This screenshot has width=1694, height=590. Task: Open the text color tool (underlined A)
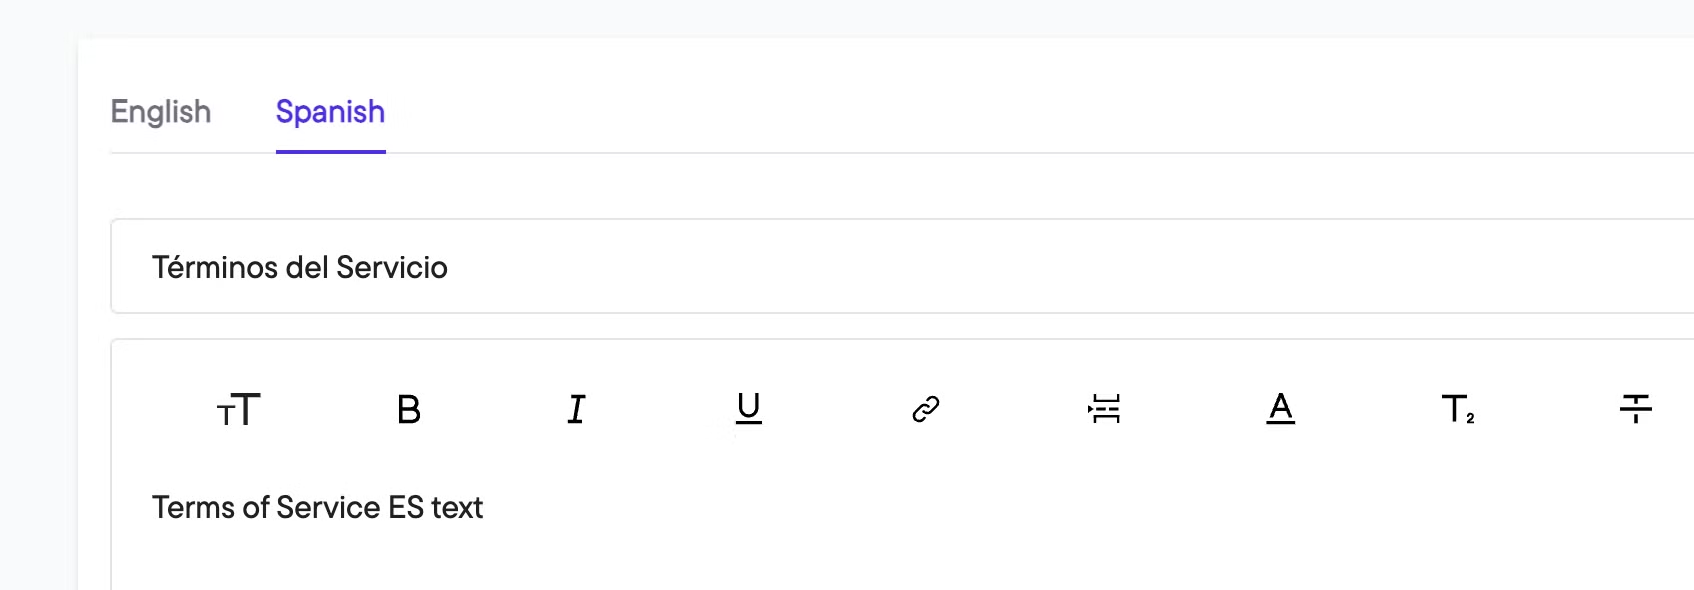tap(1281, 408)
